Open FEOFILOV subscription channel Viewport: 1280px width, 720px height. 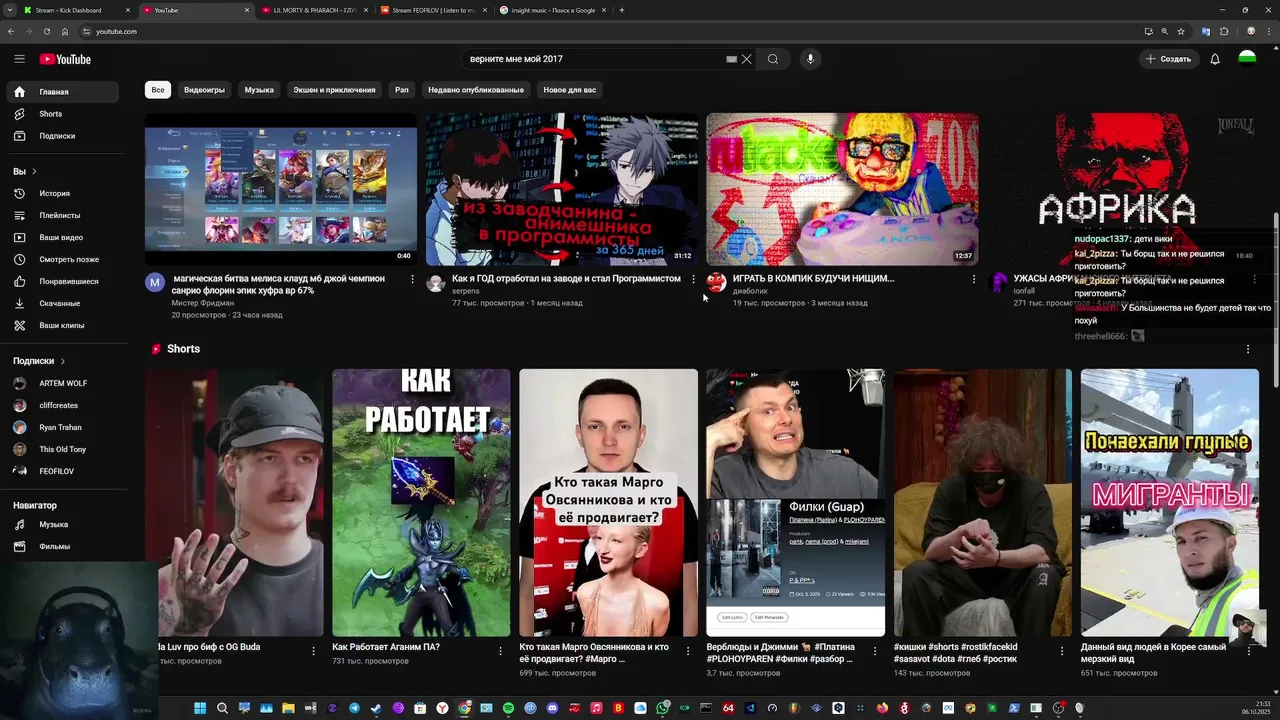click(62, 471)
